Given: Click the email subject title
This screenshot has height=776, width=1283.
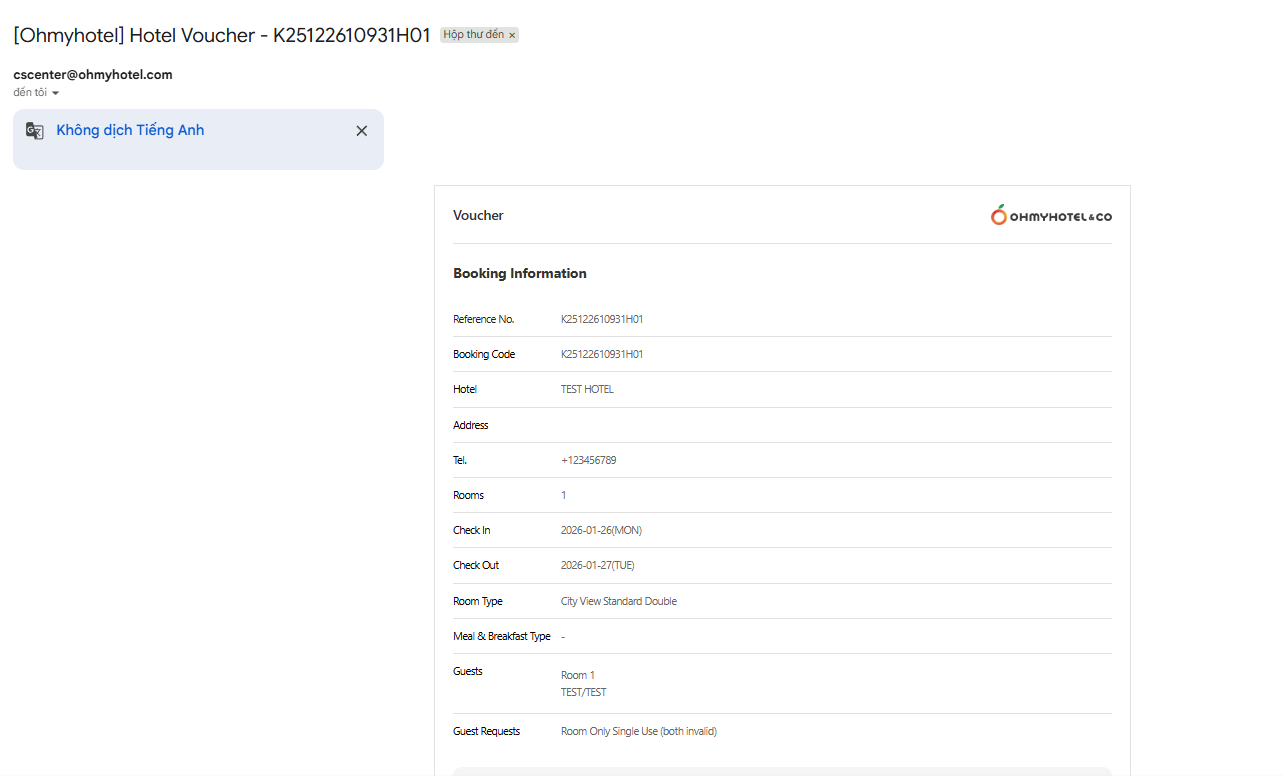Looking at the screenshot, I should click(221, 35).
